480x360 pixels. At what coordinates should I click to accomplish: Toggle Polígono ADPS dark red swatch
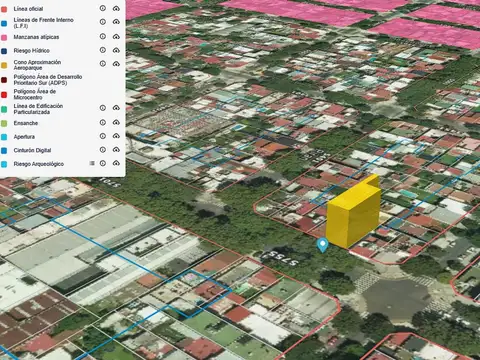click(x=4, y=80)
